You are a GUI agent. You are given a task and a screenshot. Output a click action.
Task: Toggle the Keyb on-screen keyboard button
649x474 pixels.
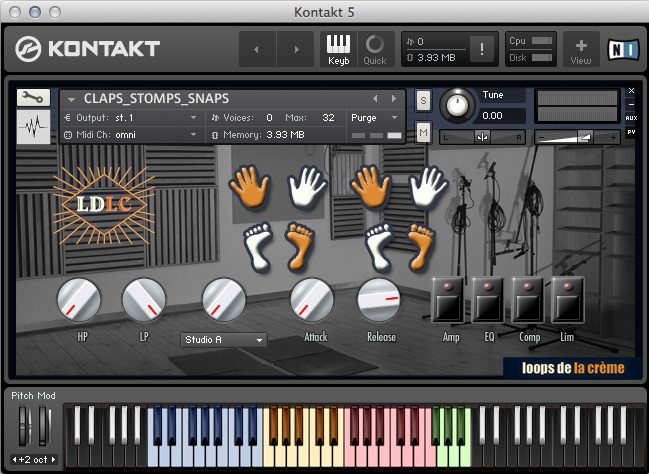(339, 49)
